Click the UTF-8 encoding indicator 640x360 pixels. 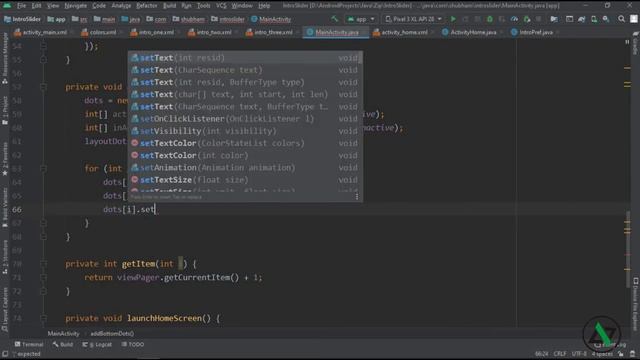[579, 354]
